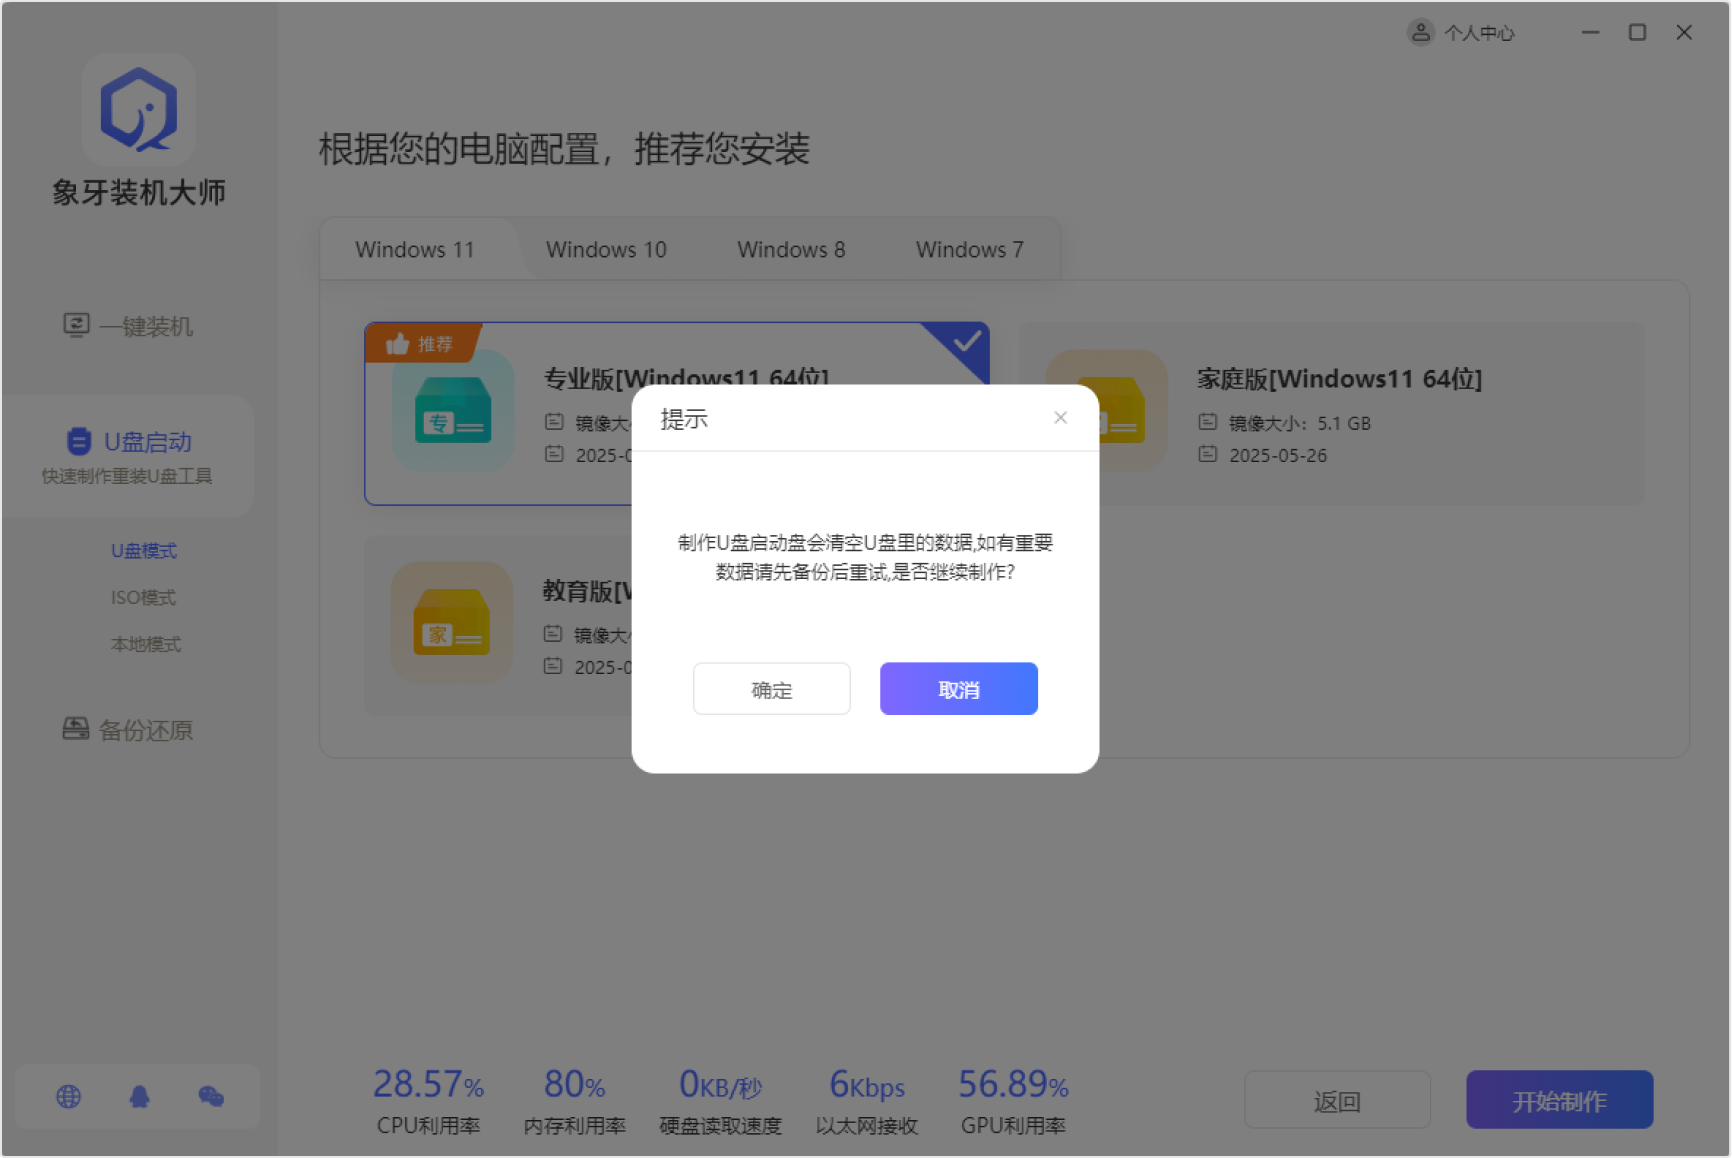The height and width of the screenshot is (1158, 1732).
Task: Click the green 专业版 disk icon
Action: 453,411
